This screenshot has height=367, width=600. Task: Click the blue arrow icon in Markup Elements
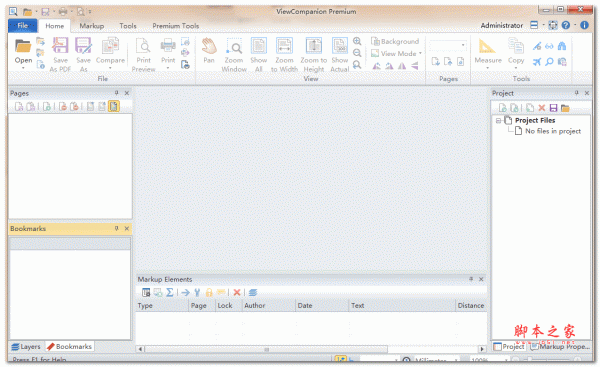click(185, 293)
